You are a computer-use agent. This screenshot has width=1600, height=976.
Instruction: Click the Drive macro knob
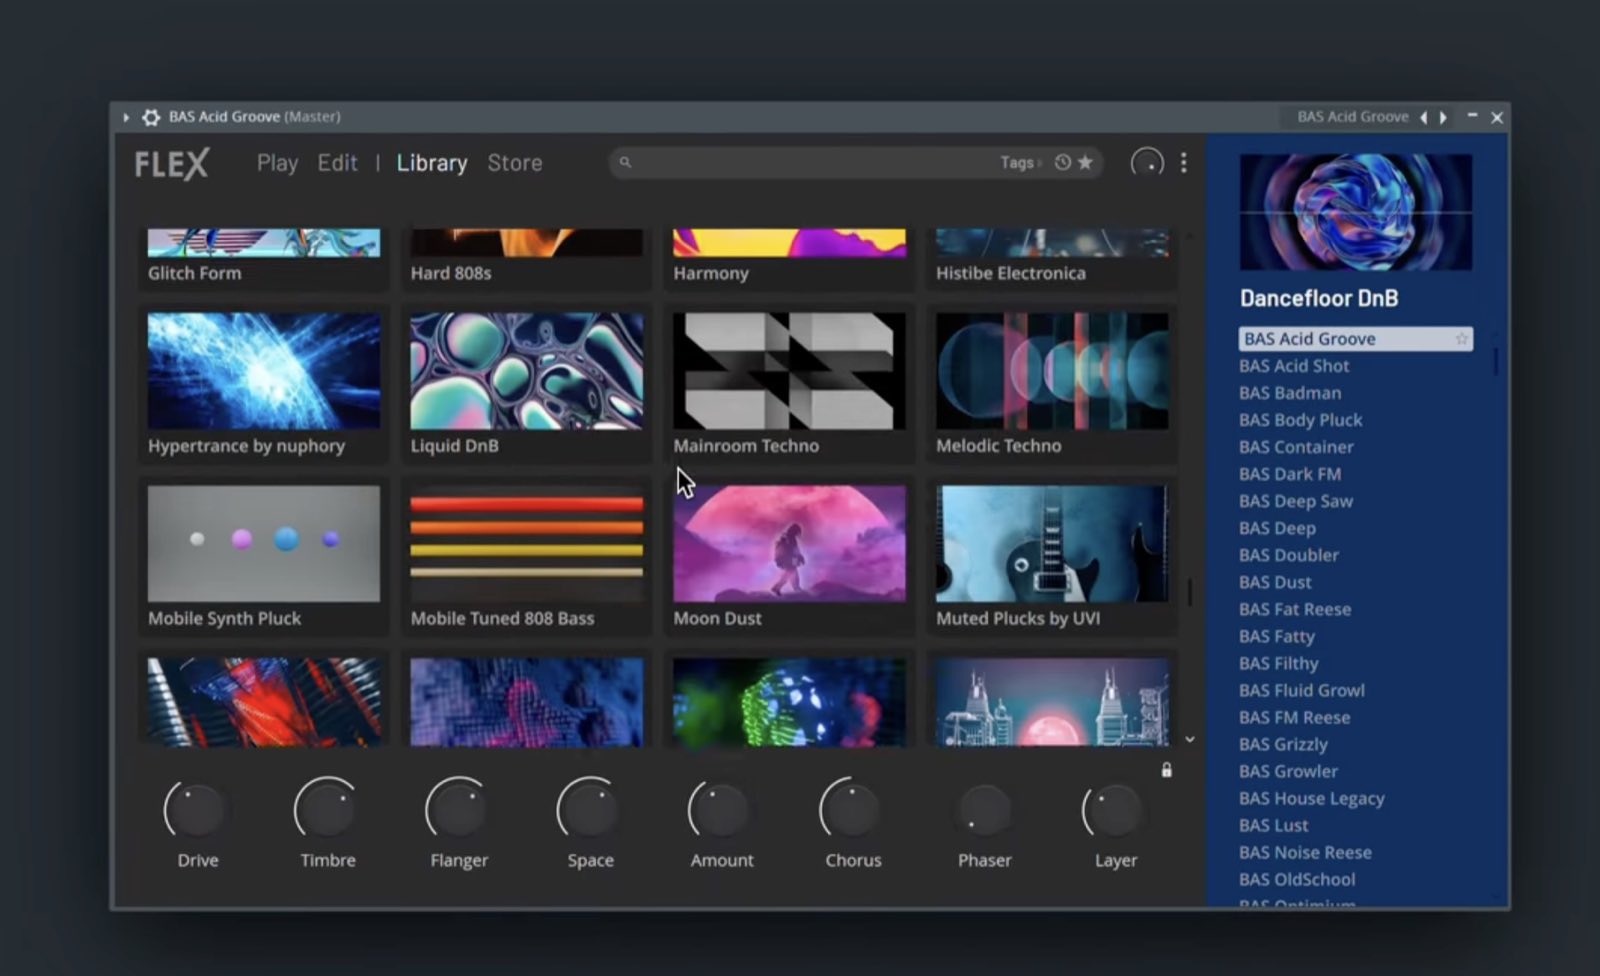click(x=196, y=809)
